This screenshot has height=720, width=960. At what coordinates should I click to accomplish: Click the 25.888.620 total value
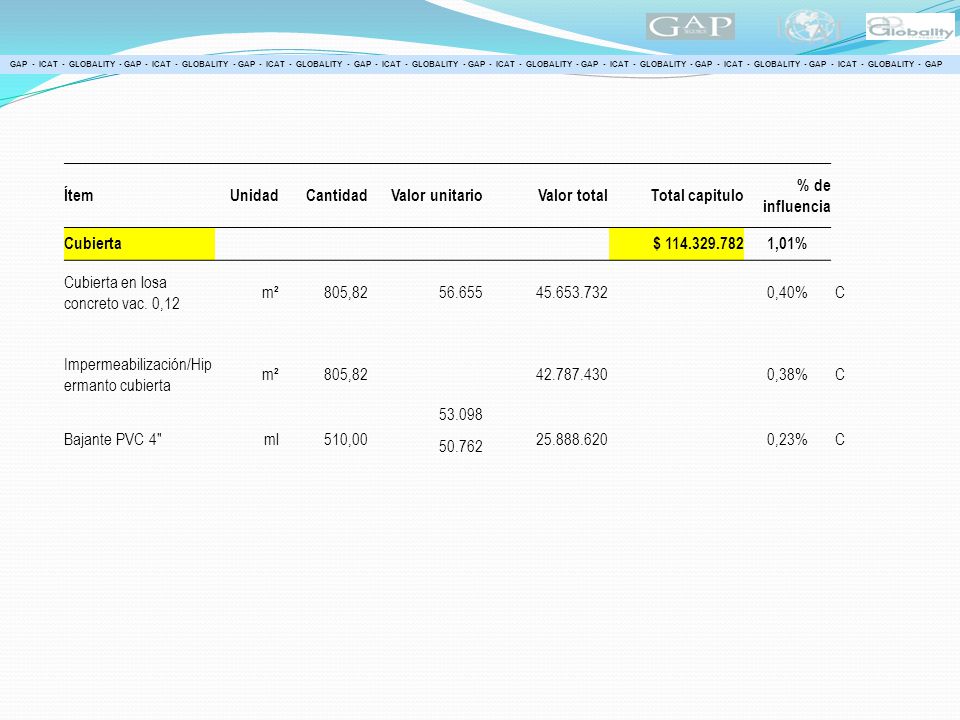571,440
